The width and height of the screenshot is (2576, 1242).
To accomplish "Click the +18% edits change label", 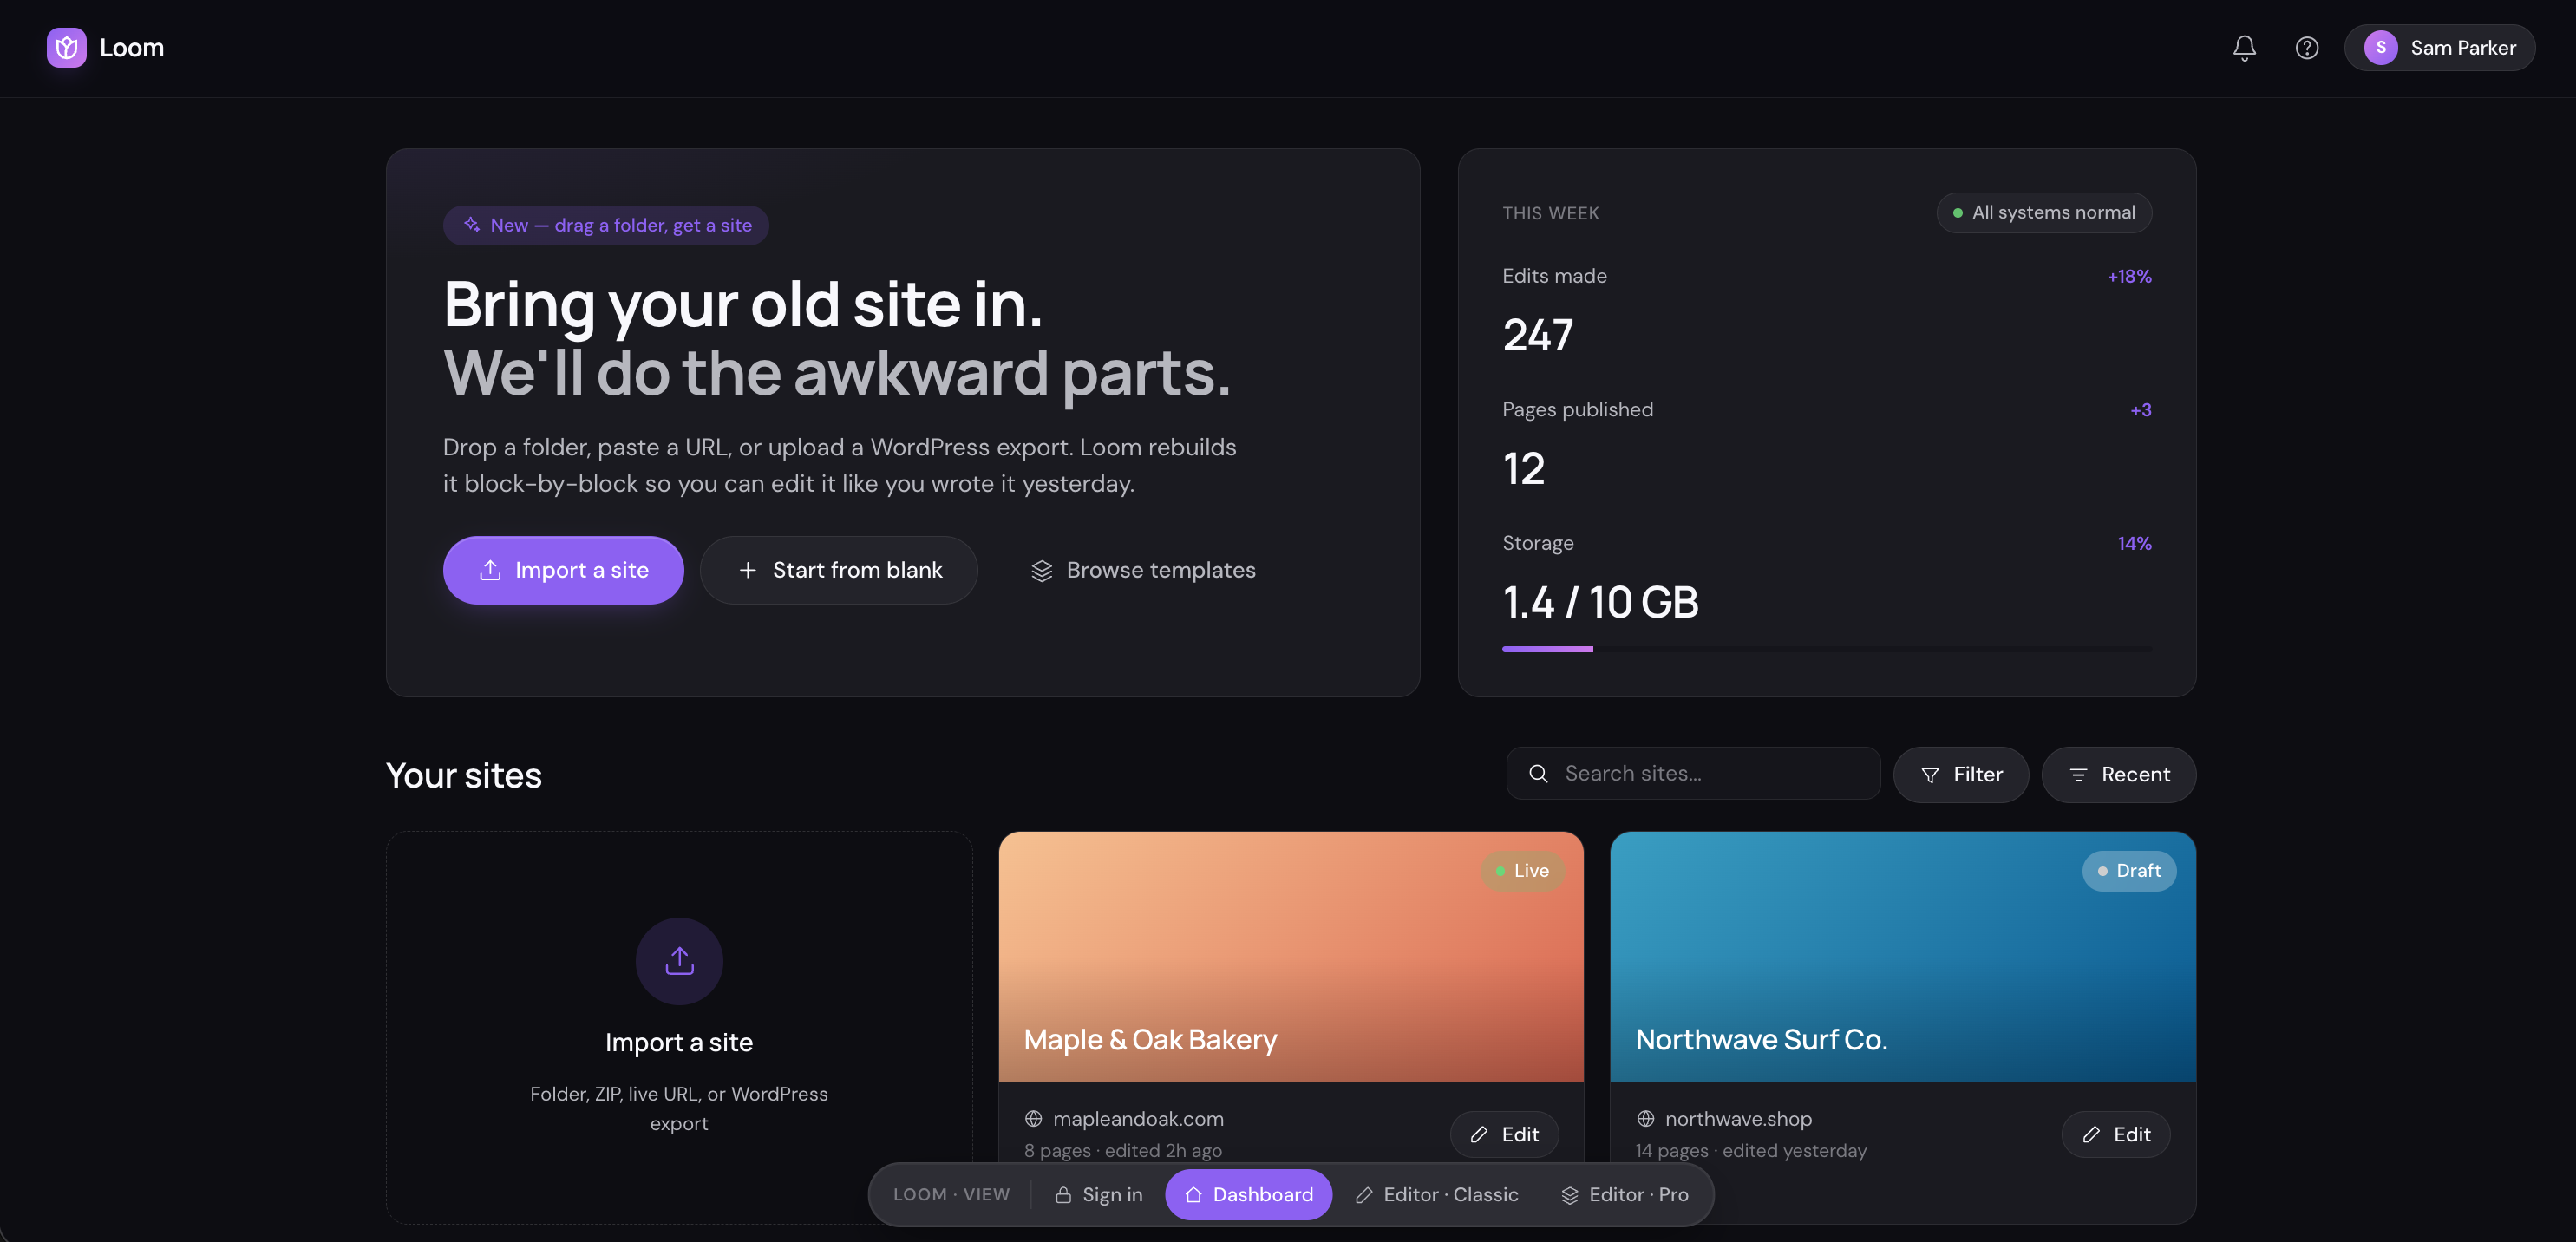I will click(x=2129, y=276).
